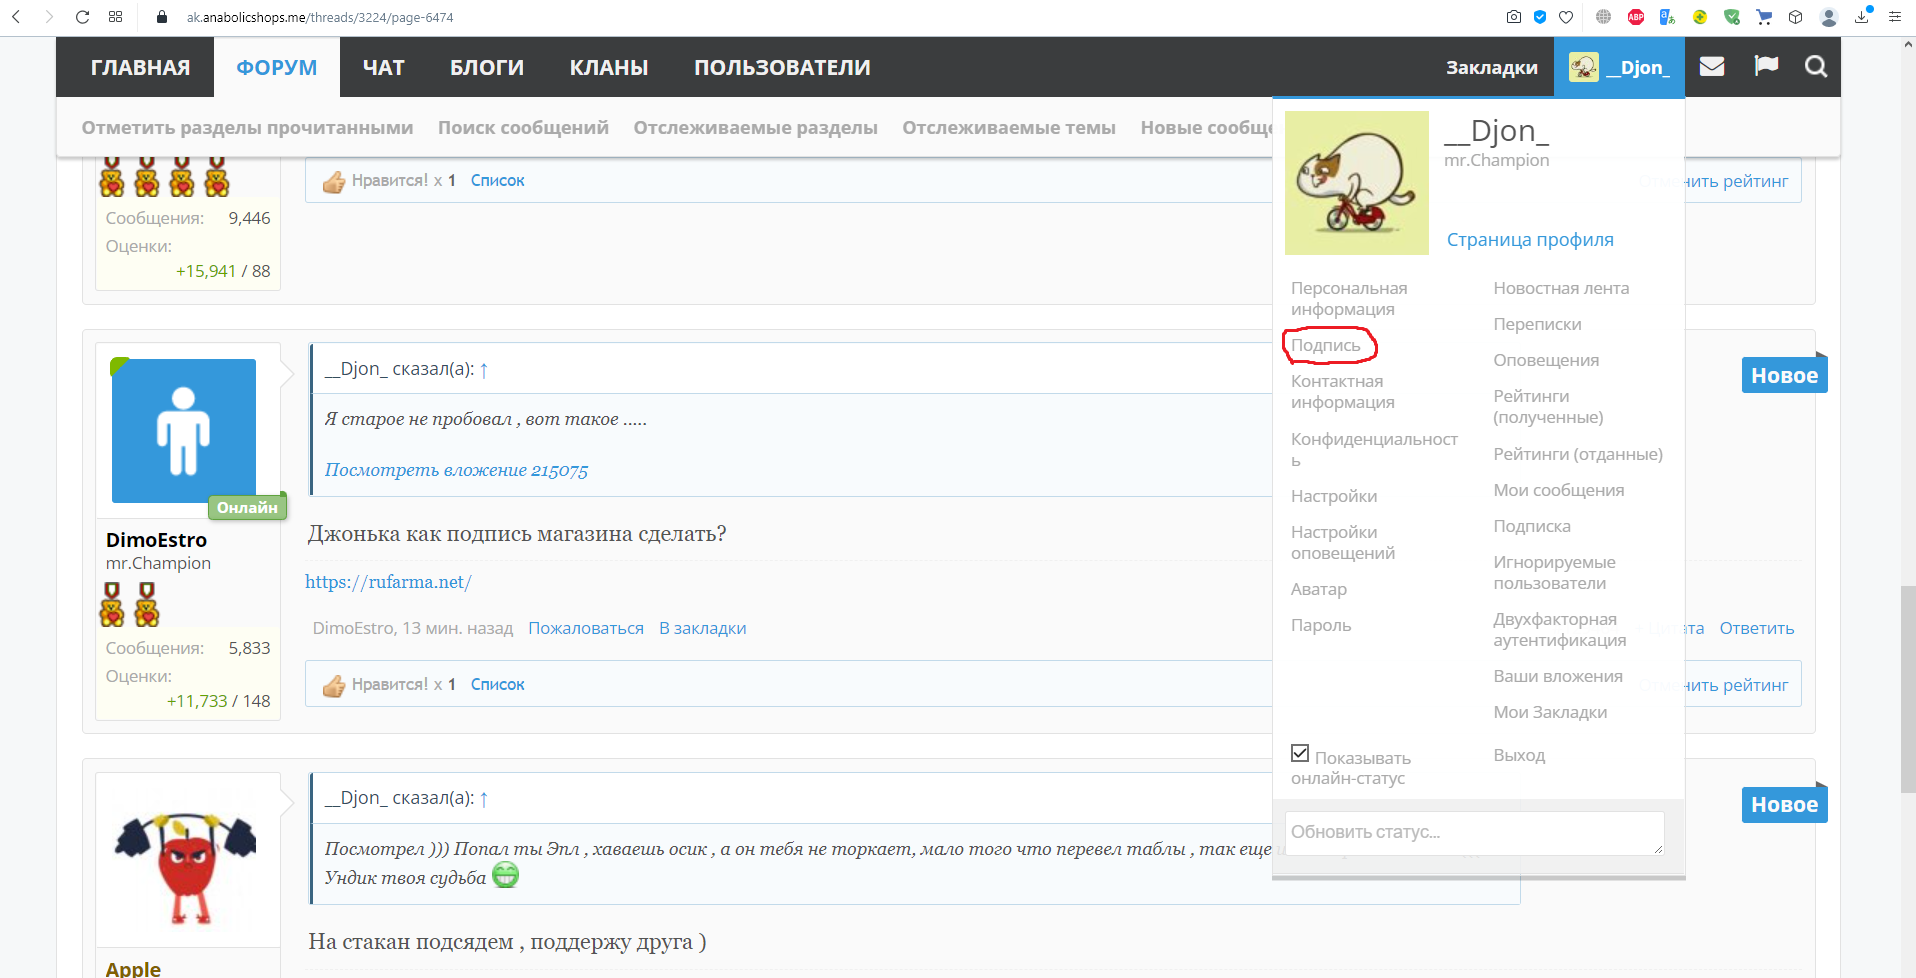1916x978 pixels.
Task: Open the speed dial grid icon
Action: click(x=116, y=17)
